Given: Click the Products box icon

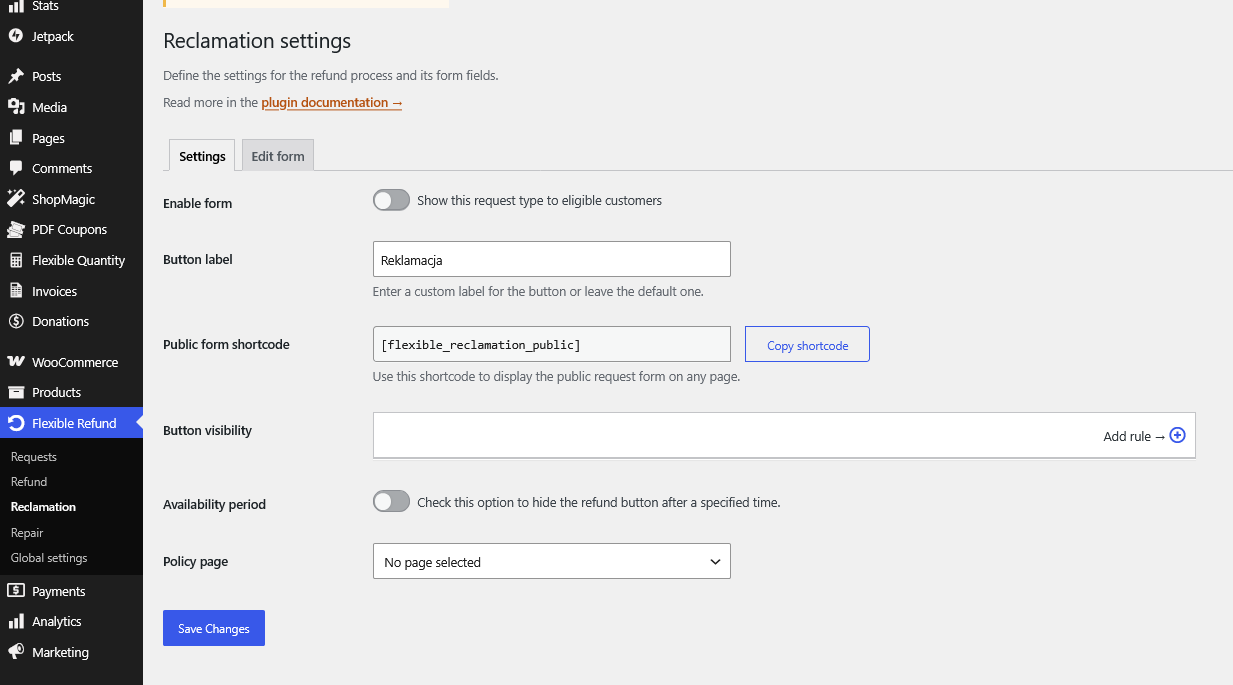Looking at the screenshot, I should [16, 392].
